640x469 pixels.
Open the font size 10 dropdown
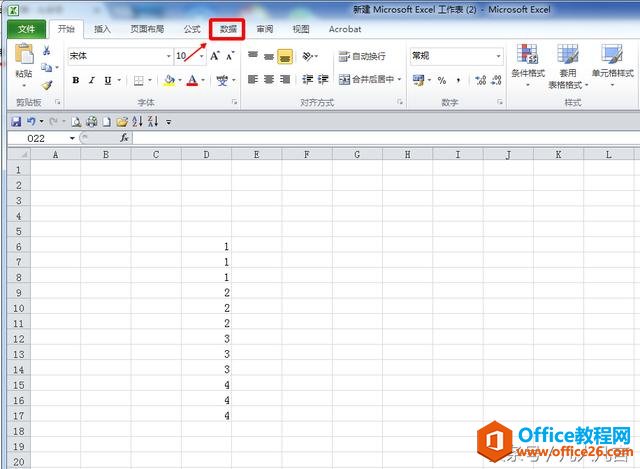click(x=201, y=56)
